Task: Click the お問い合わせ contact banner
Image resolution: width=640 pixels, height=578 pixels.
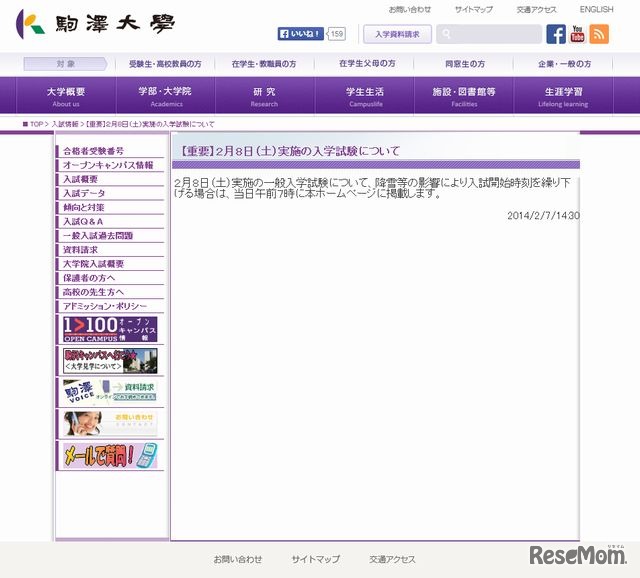Action: pos(110,423)
